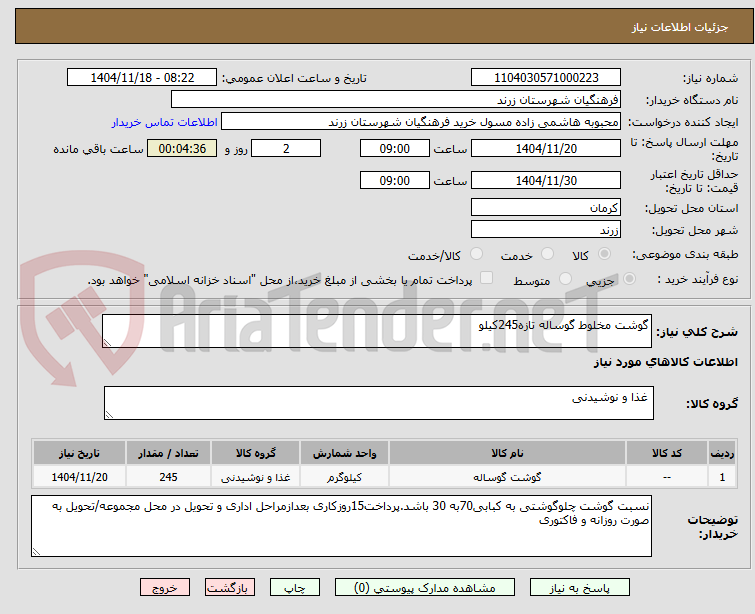Click the ردیف column header
This screenshot has width=755, height=614.
[722, 453]
